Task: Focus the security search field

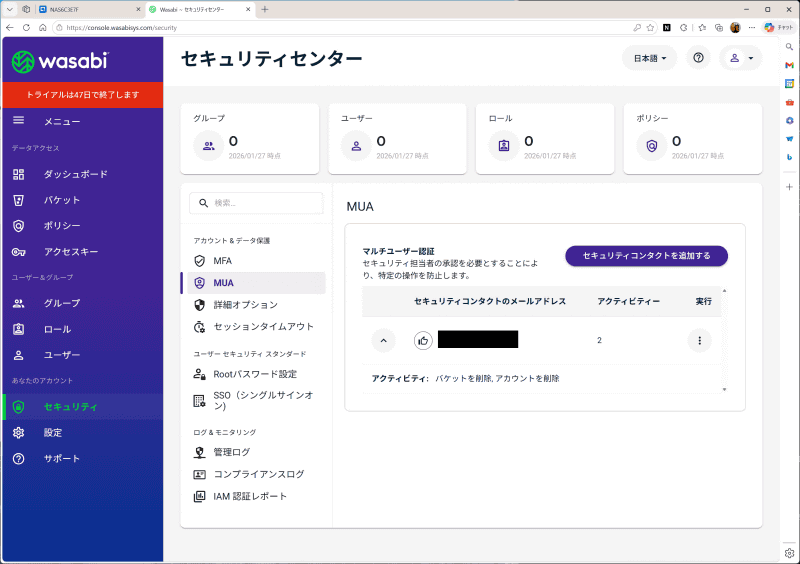Action: [x=256, y=203]
